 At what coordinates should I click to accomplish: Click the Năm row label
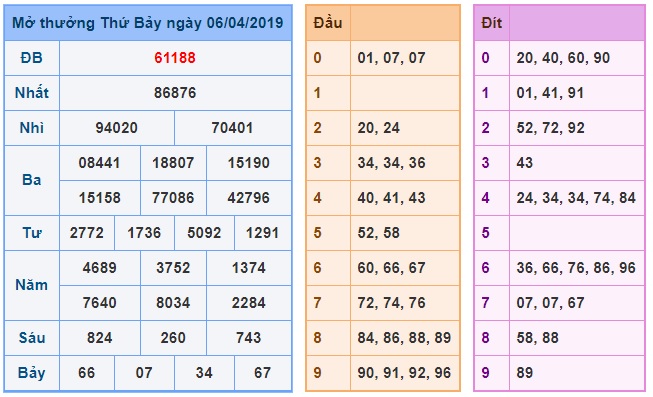pos(32,285)
